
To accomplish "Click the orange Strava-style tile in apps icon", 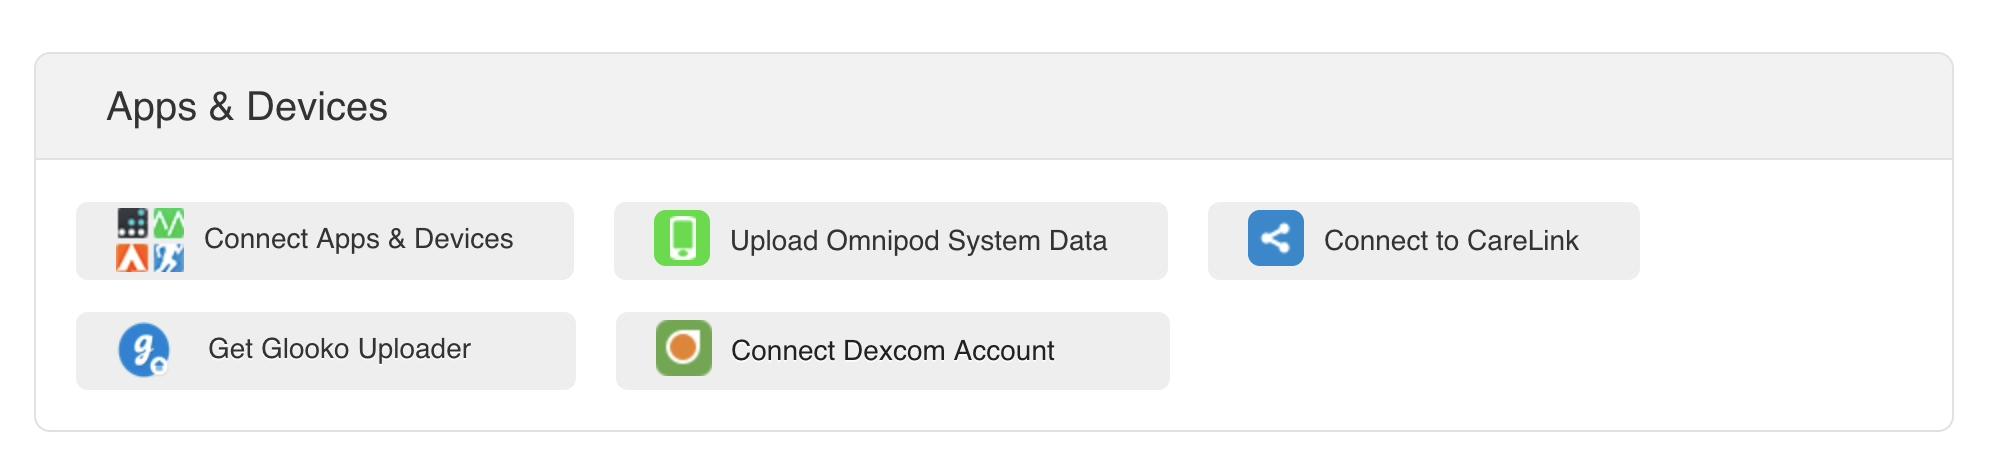I will click(132, 257).
